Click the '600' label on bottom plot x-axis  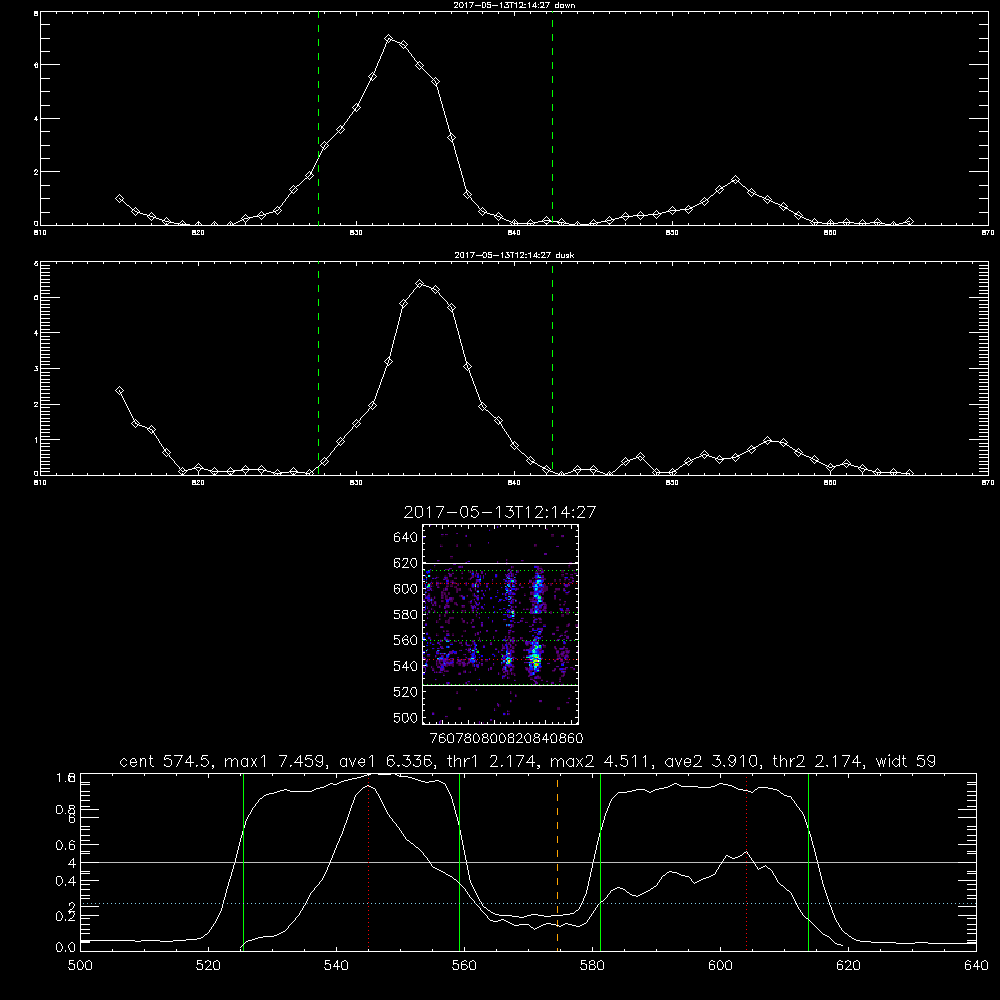click(720, 966)
